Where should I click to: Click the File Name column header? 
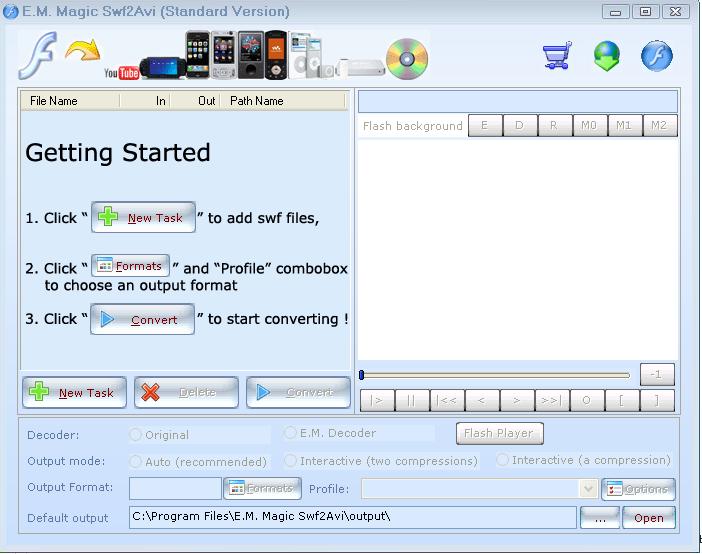click(x=70, y=101)
